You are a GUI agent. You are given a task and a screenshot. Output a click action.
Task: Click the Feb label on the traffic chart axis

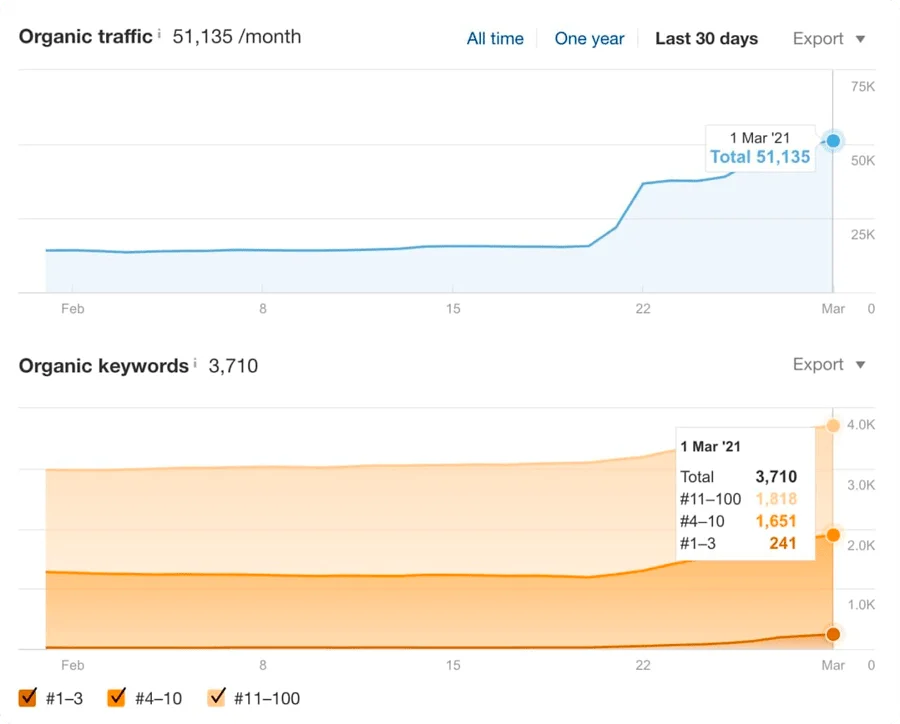tap(72, 309)
